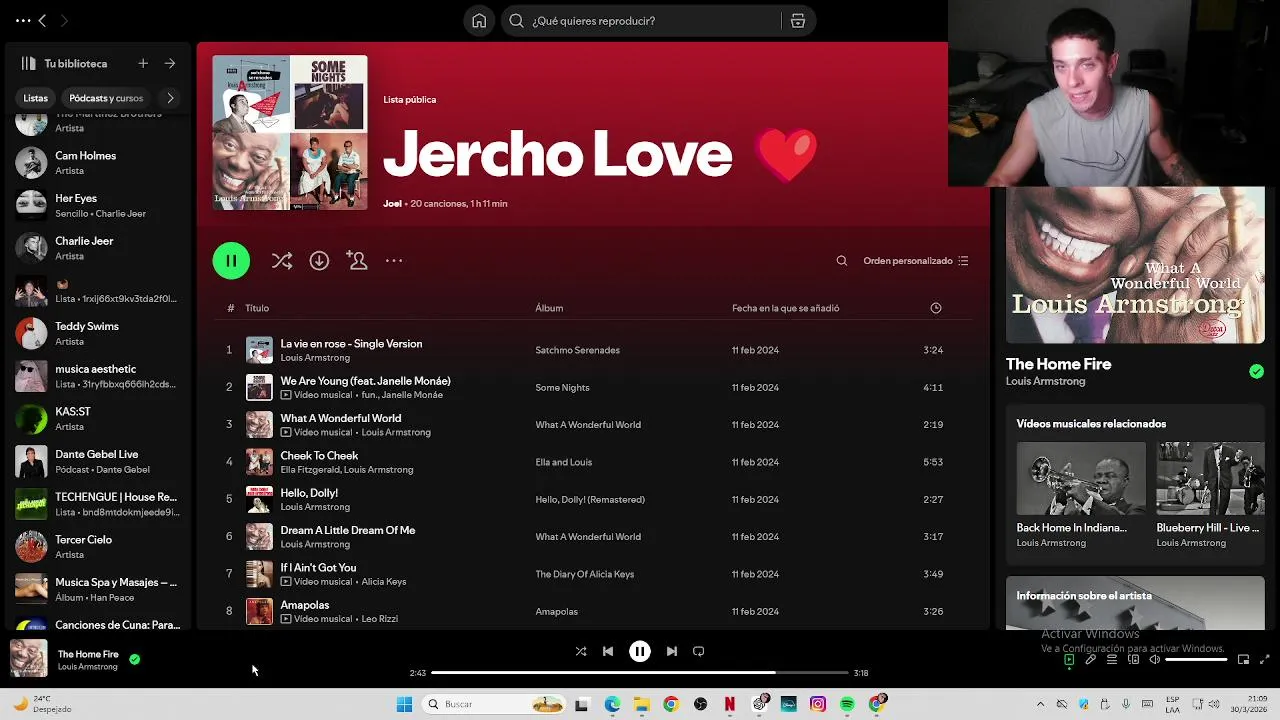Open the playback queue
The width and height of the screenshot is (1280, 720).
pyautogui.click(x=1111, y=660)
